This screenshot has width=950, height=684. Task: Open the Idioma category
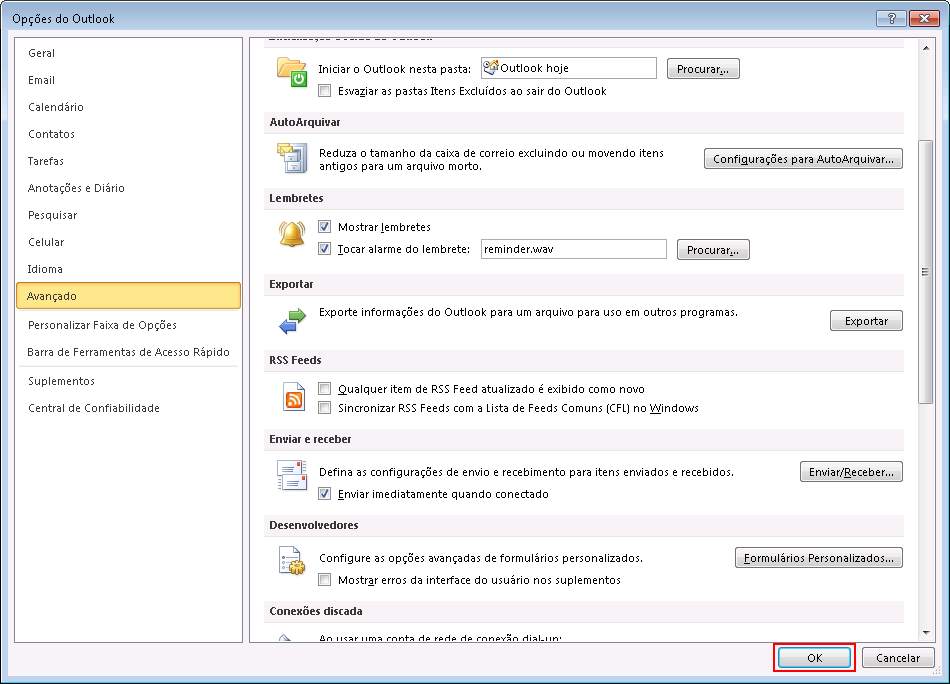128,269
